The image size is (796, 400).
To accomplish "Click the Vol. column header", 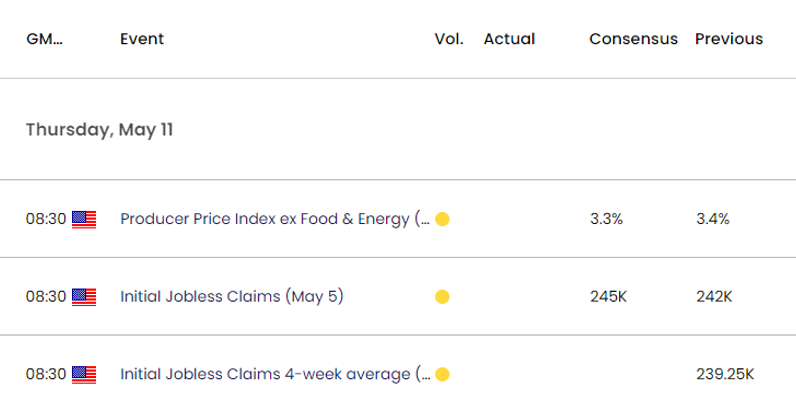I will tap(449, 39).
